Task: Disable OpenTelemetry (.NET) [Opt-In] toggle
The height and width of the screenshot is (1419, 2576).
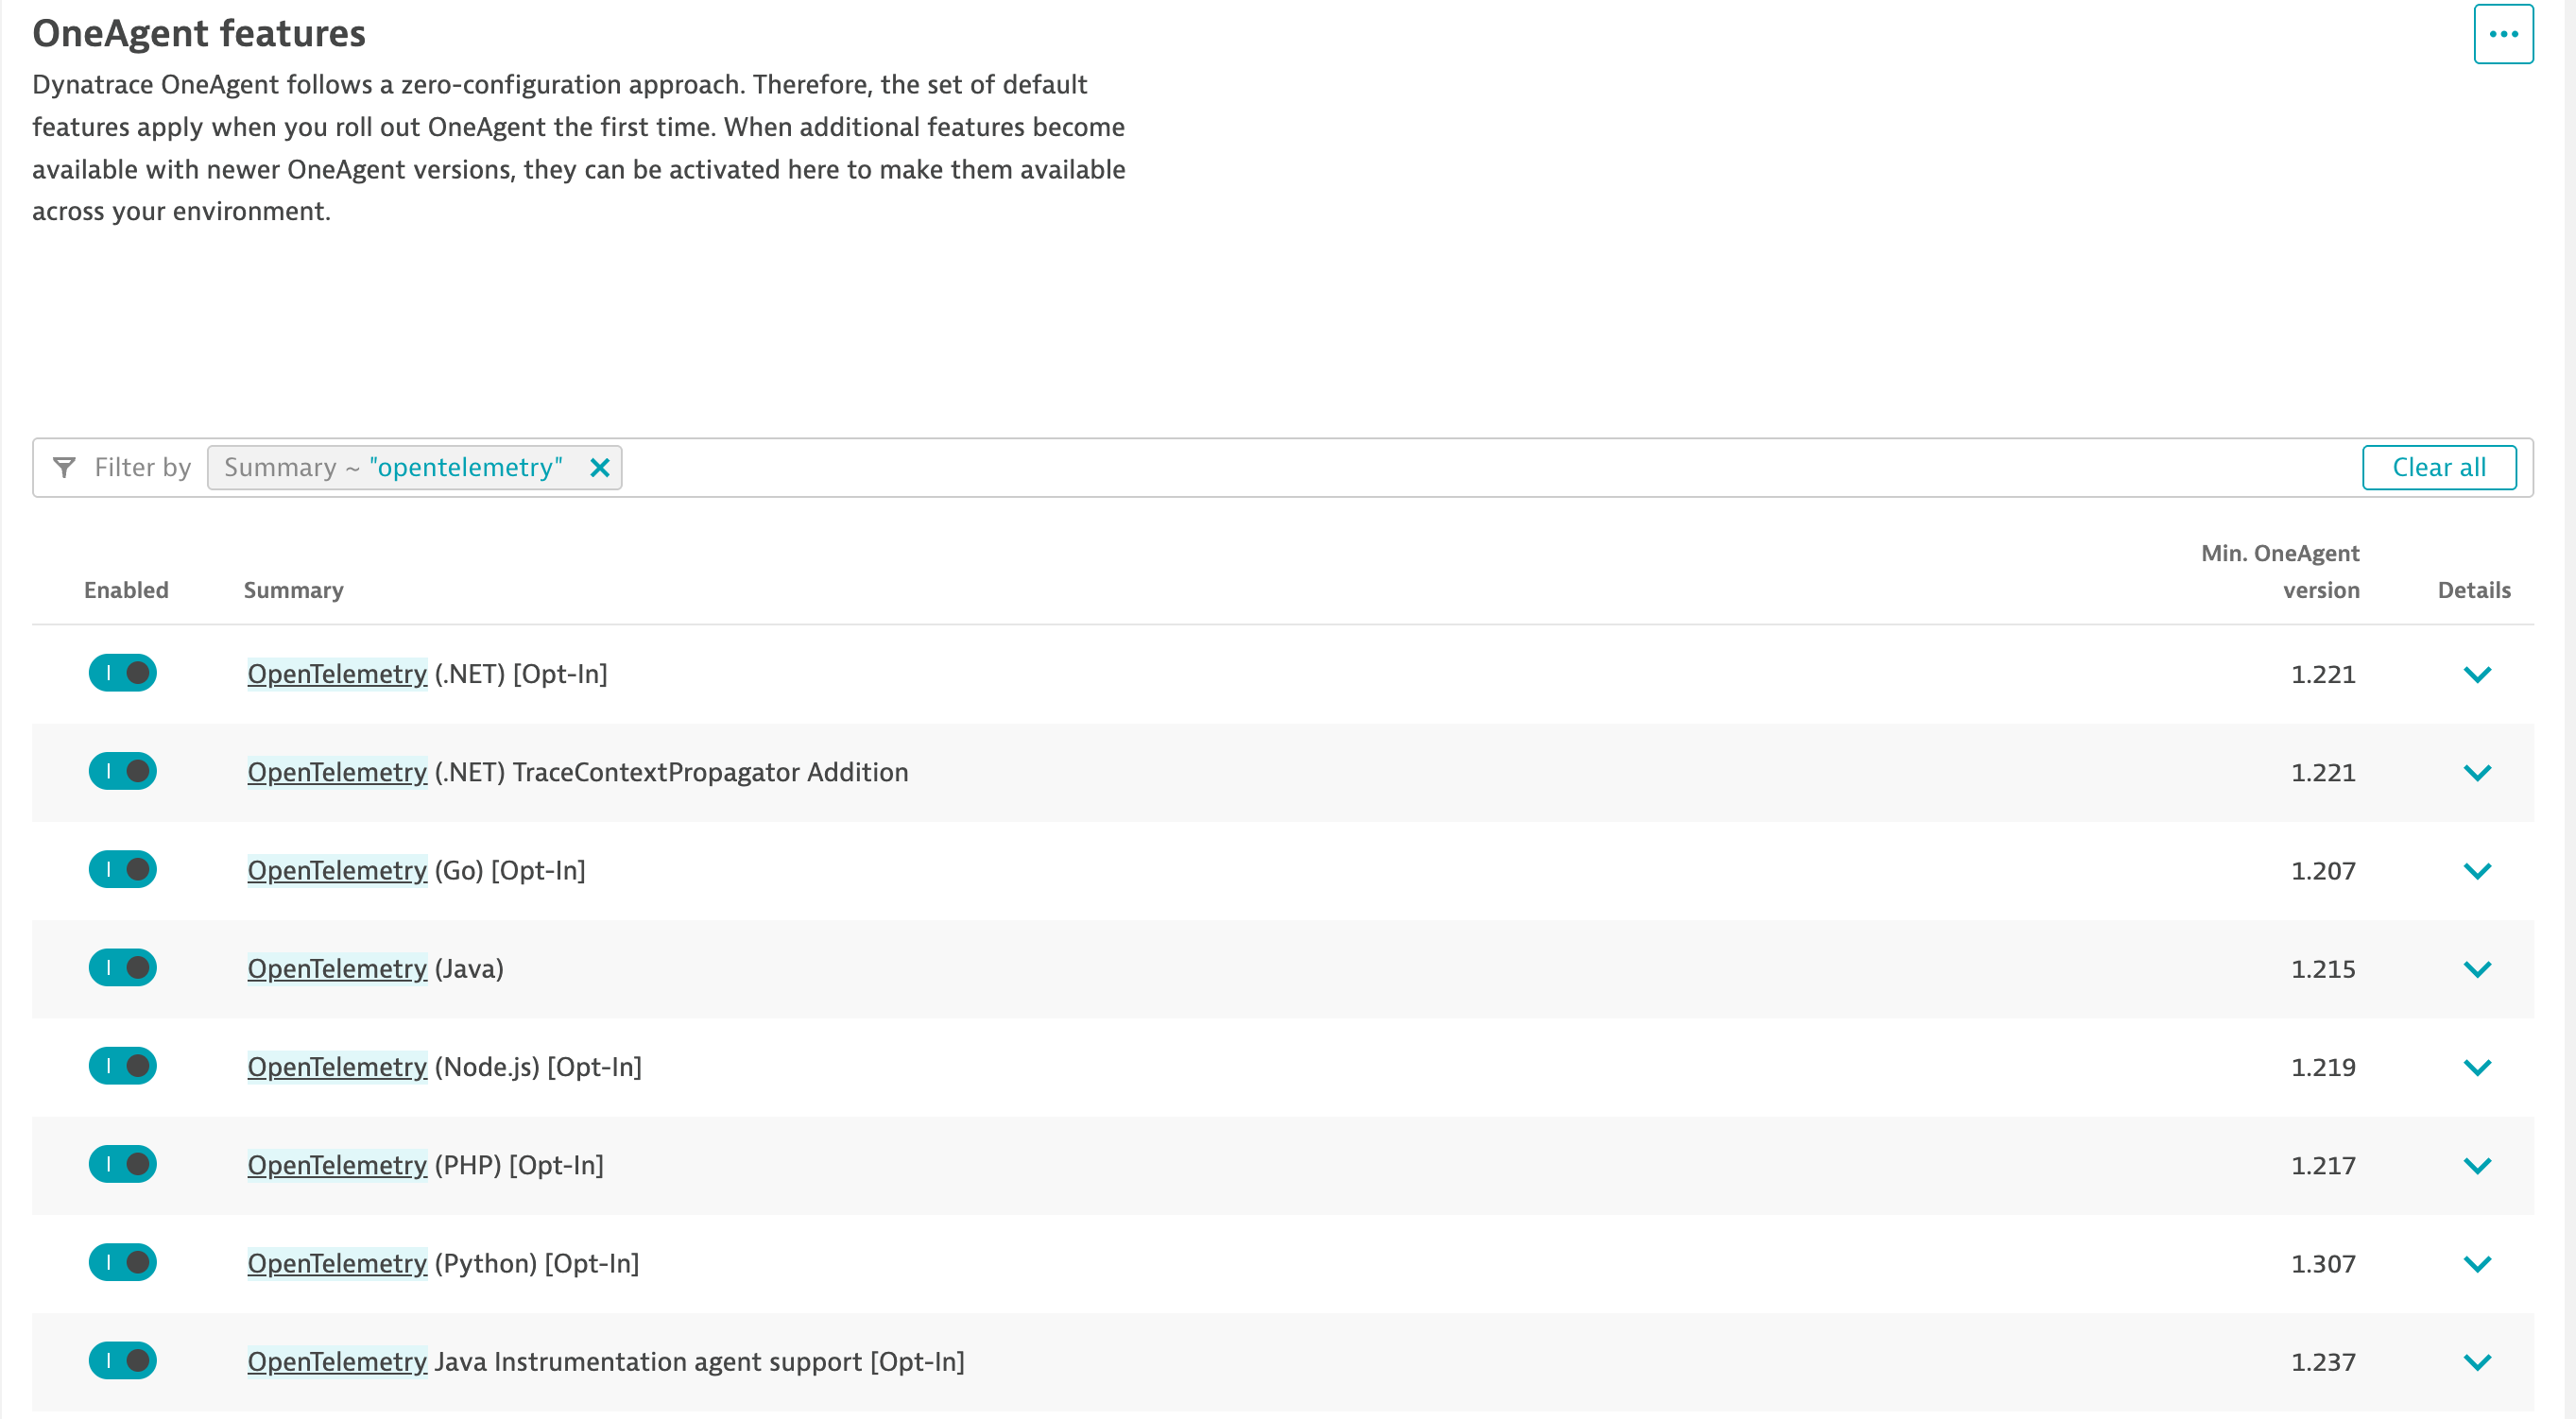Action: 123,673
